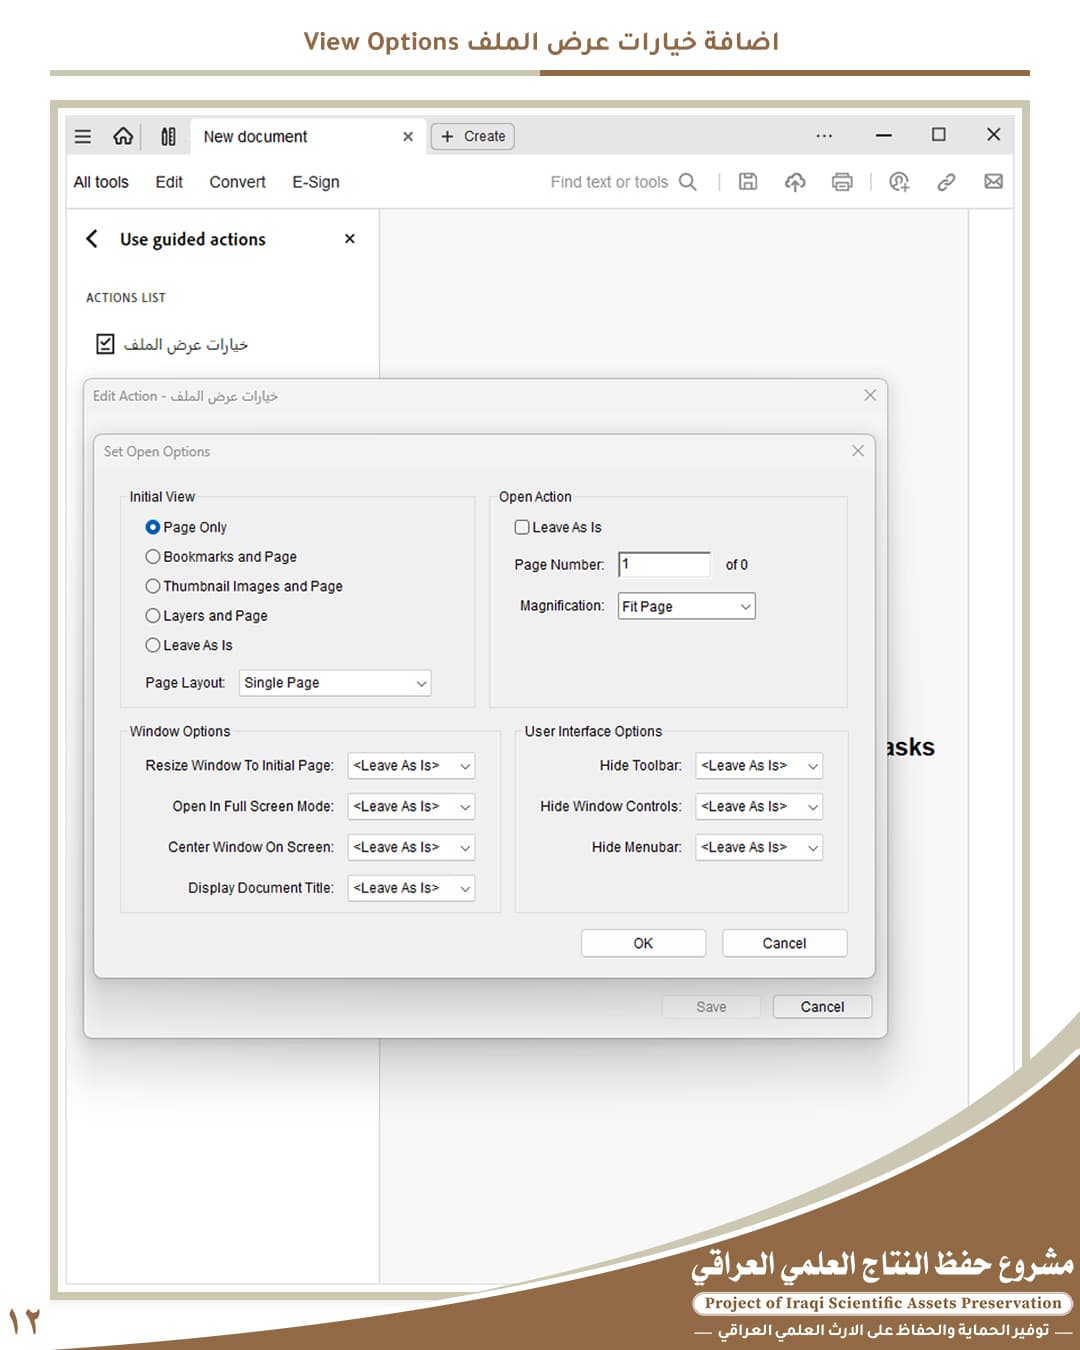Go back using guided actions arrow
The width and height of the screenshot is (1080, 1350).
tap(92, 239)
